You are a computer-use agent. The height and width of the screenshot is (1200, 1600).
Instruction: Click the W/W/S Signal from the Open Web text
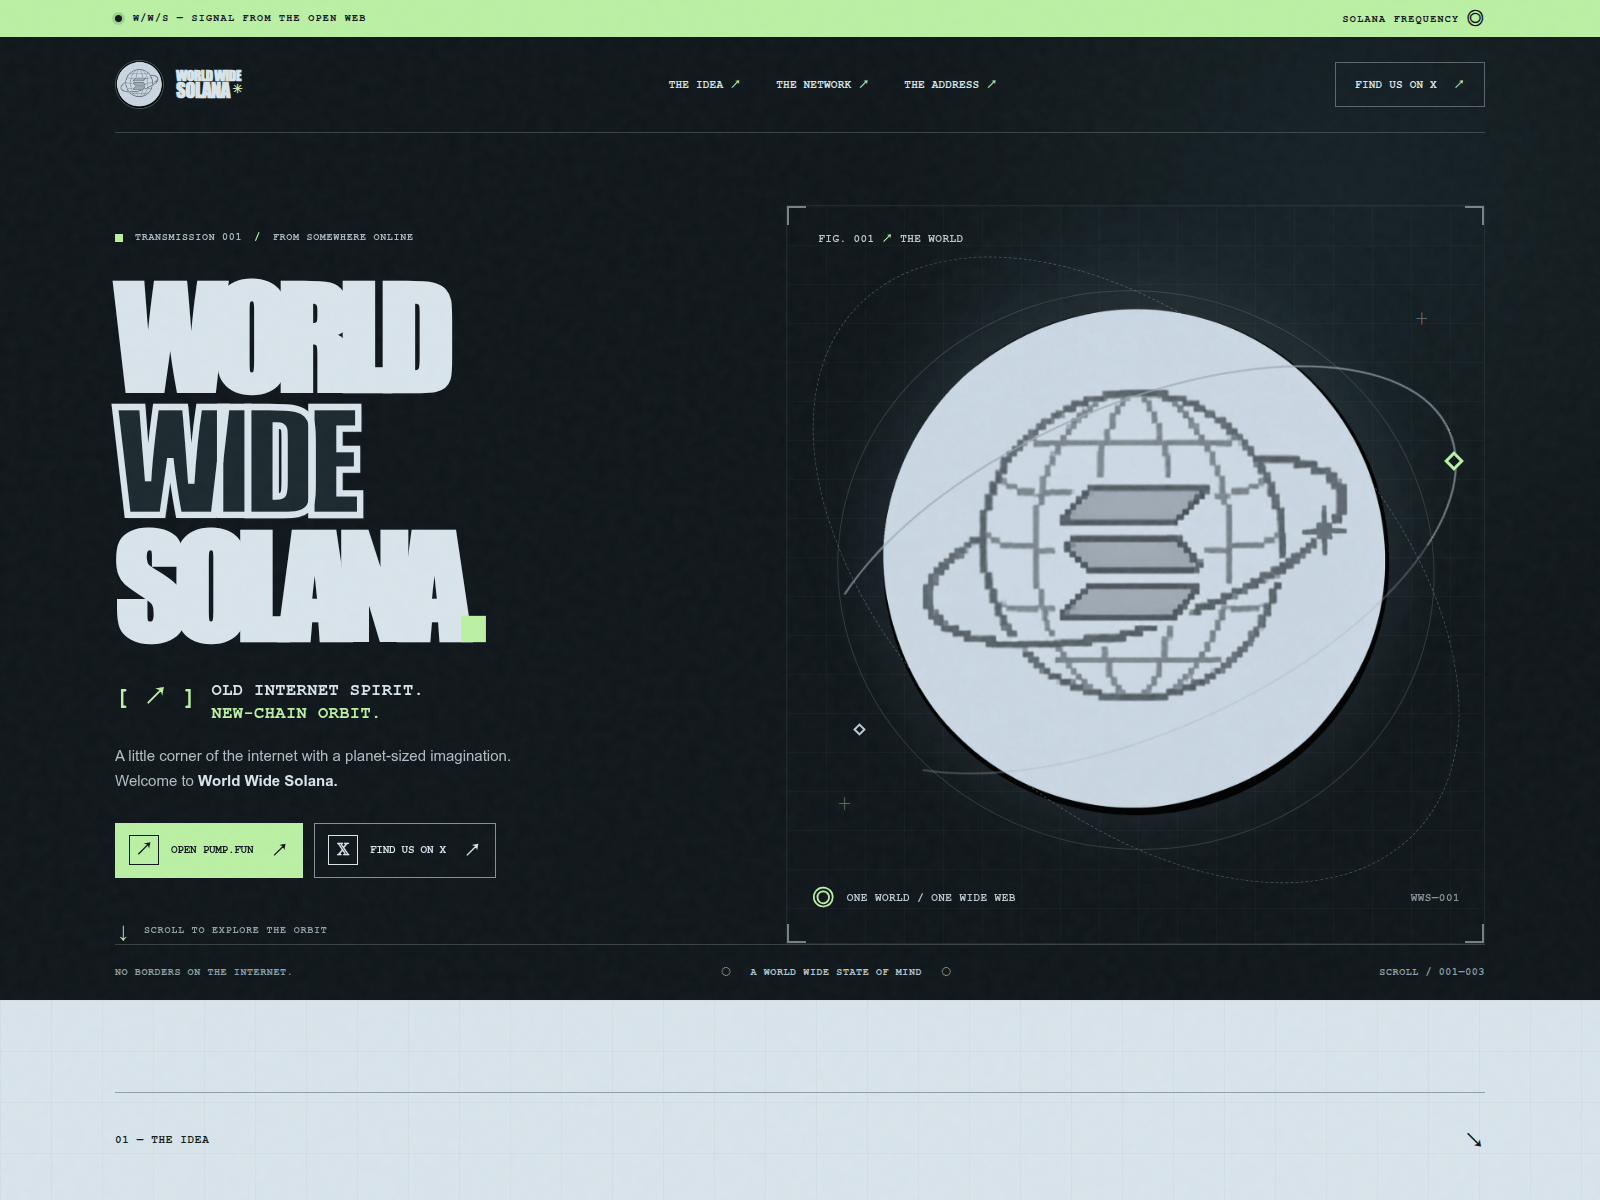249,18
